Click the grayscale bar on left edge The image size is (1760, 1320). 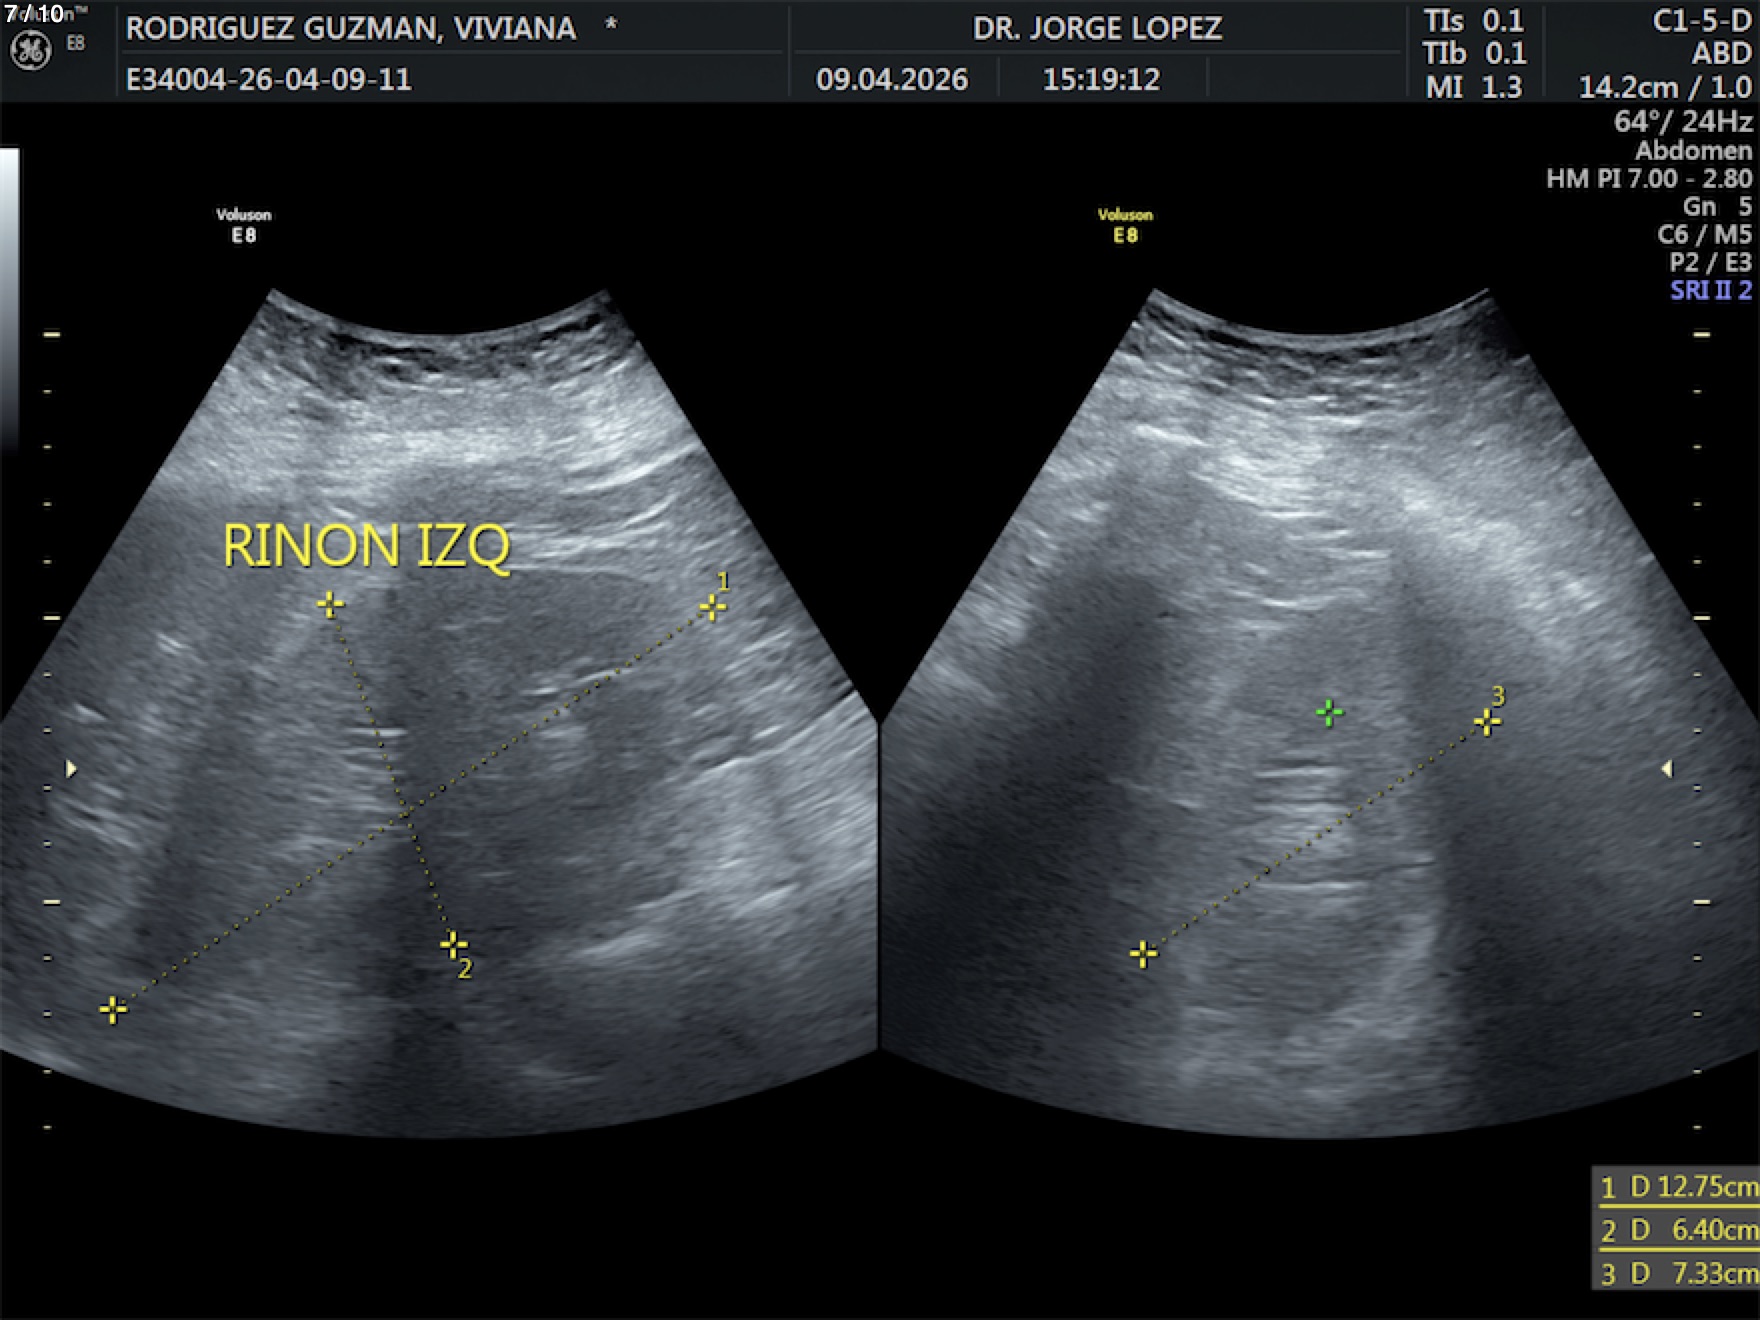(x=9, y=300)
